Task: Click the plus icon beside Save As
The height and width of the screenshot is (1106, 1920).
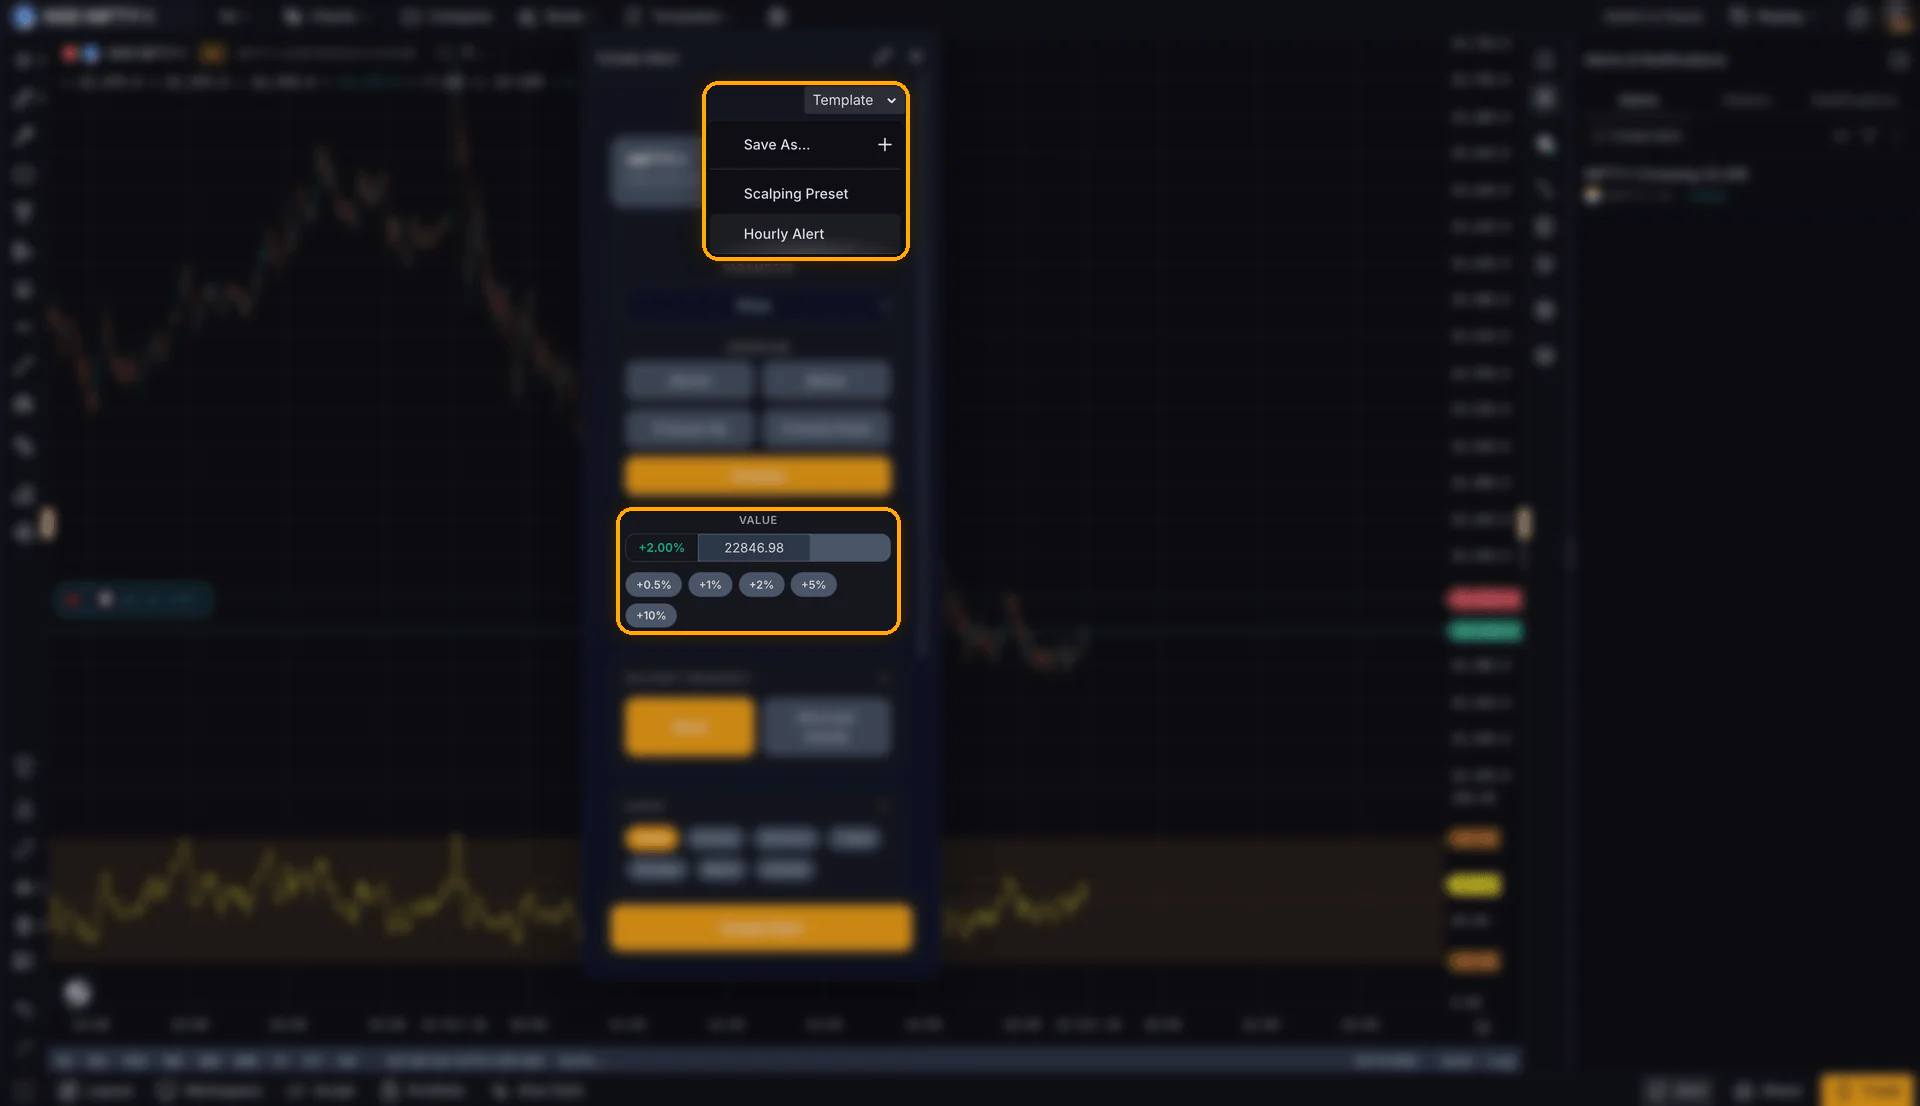Action: (x=884, y=145)
